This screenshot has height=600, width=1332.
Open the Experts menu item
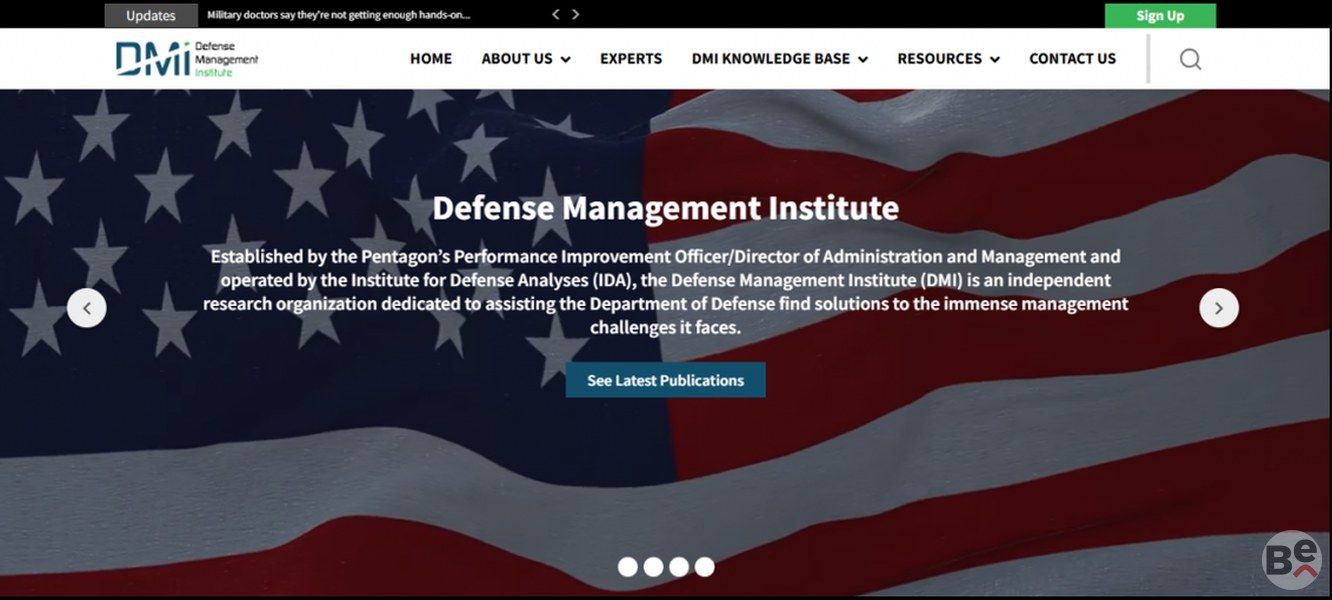631,59
